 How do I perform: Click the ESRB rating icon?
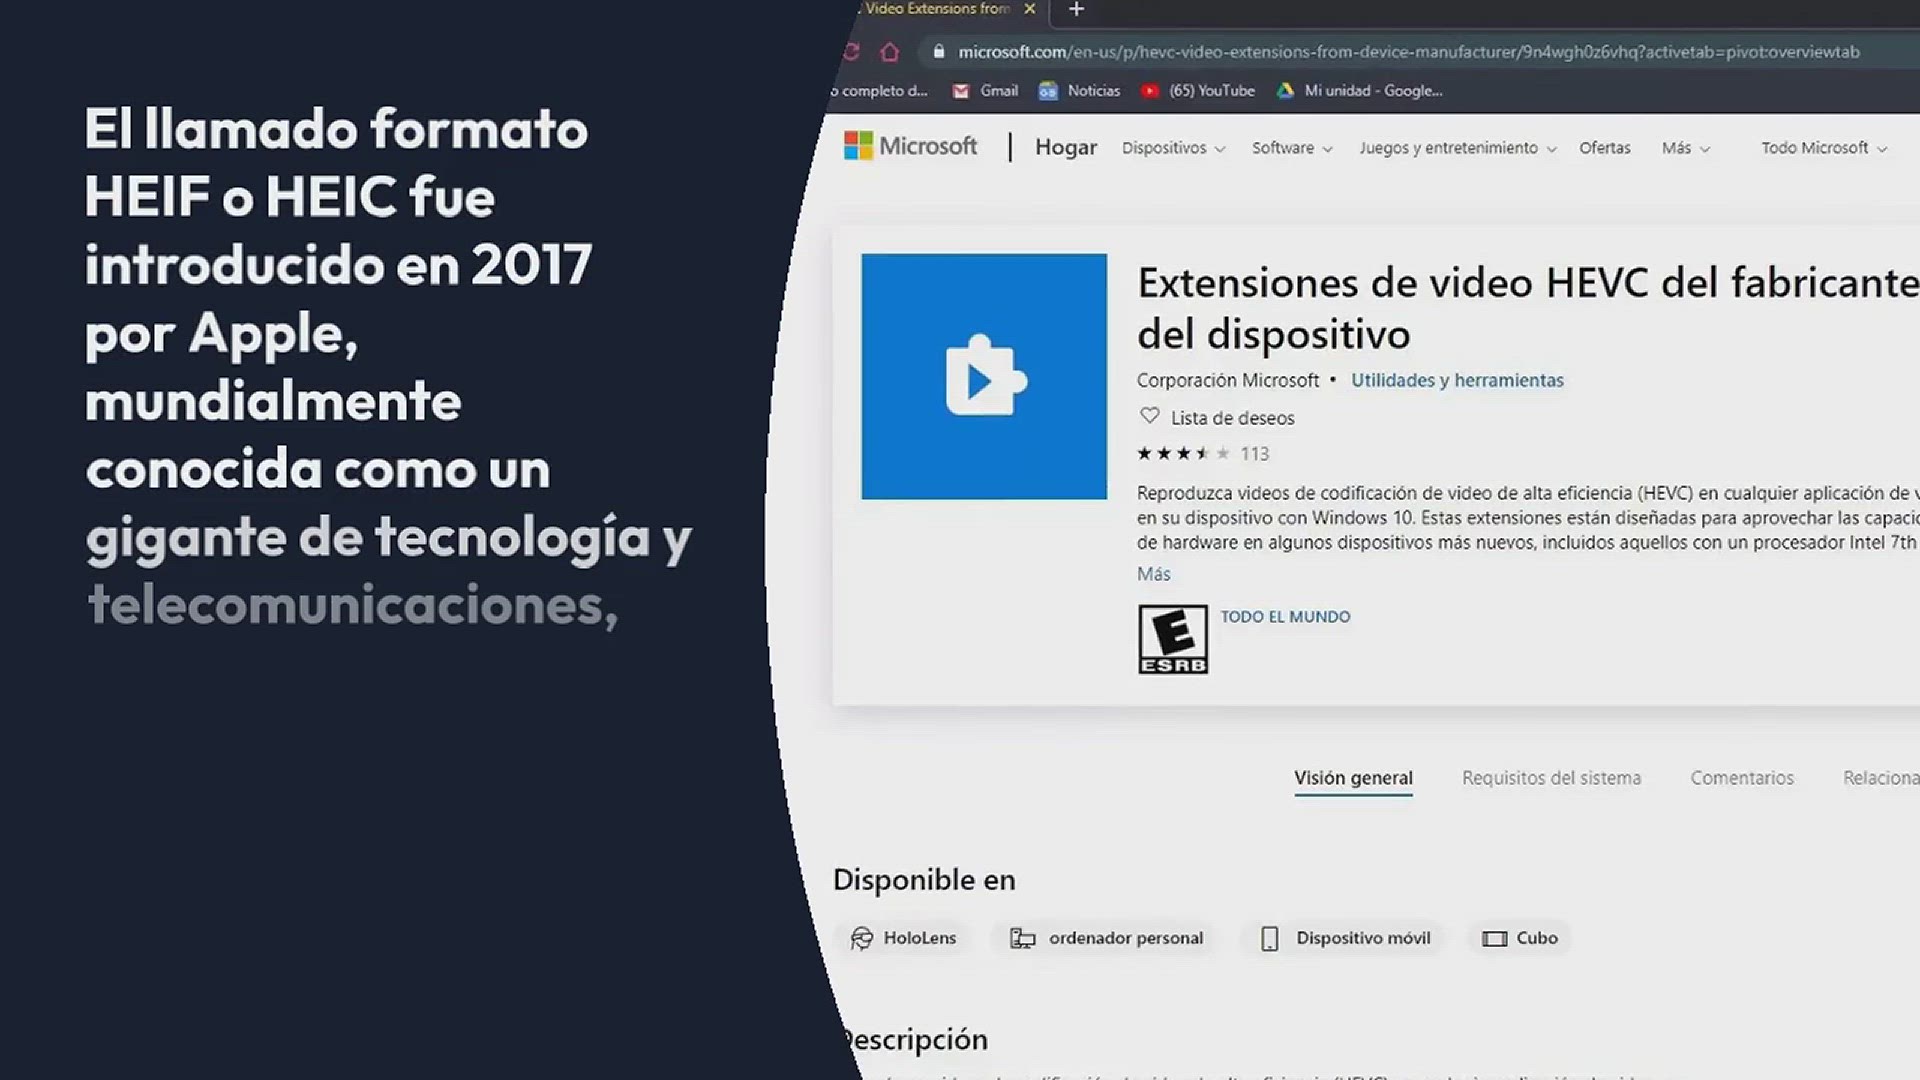[x=1172, y=639]
